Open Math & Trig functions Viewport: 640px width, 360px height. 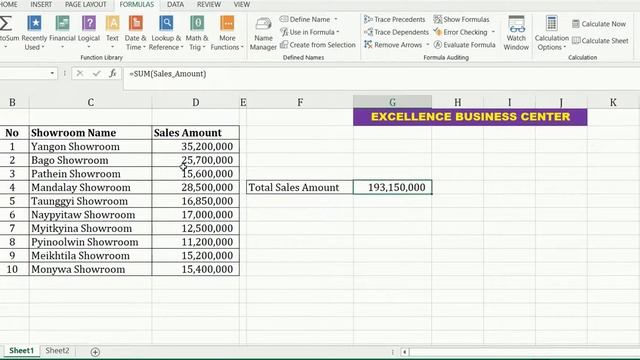click(x=197, y=33)
